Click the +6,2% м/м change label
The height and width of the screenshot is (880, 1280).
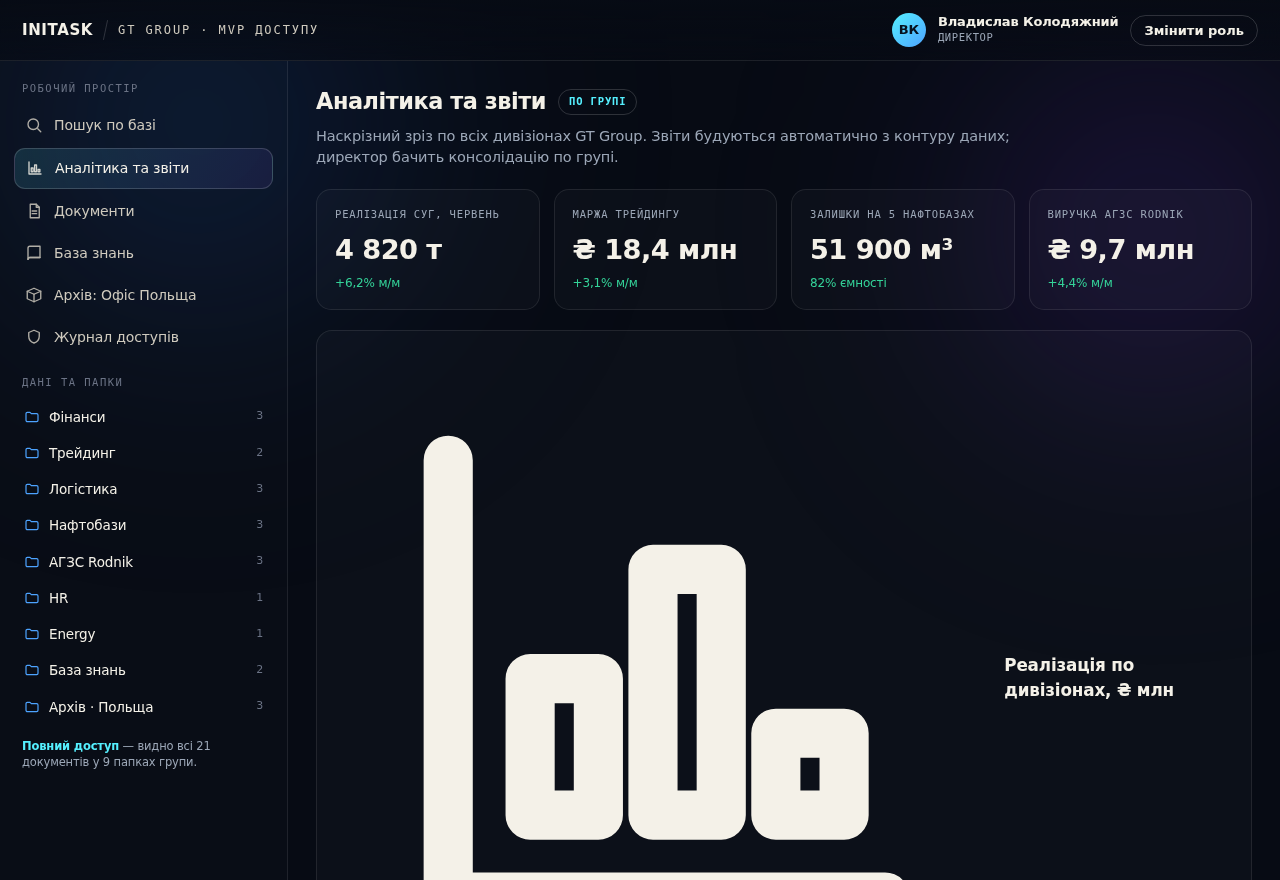(x=367, y=283)
